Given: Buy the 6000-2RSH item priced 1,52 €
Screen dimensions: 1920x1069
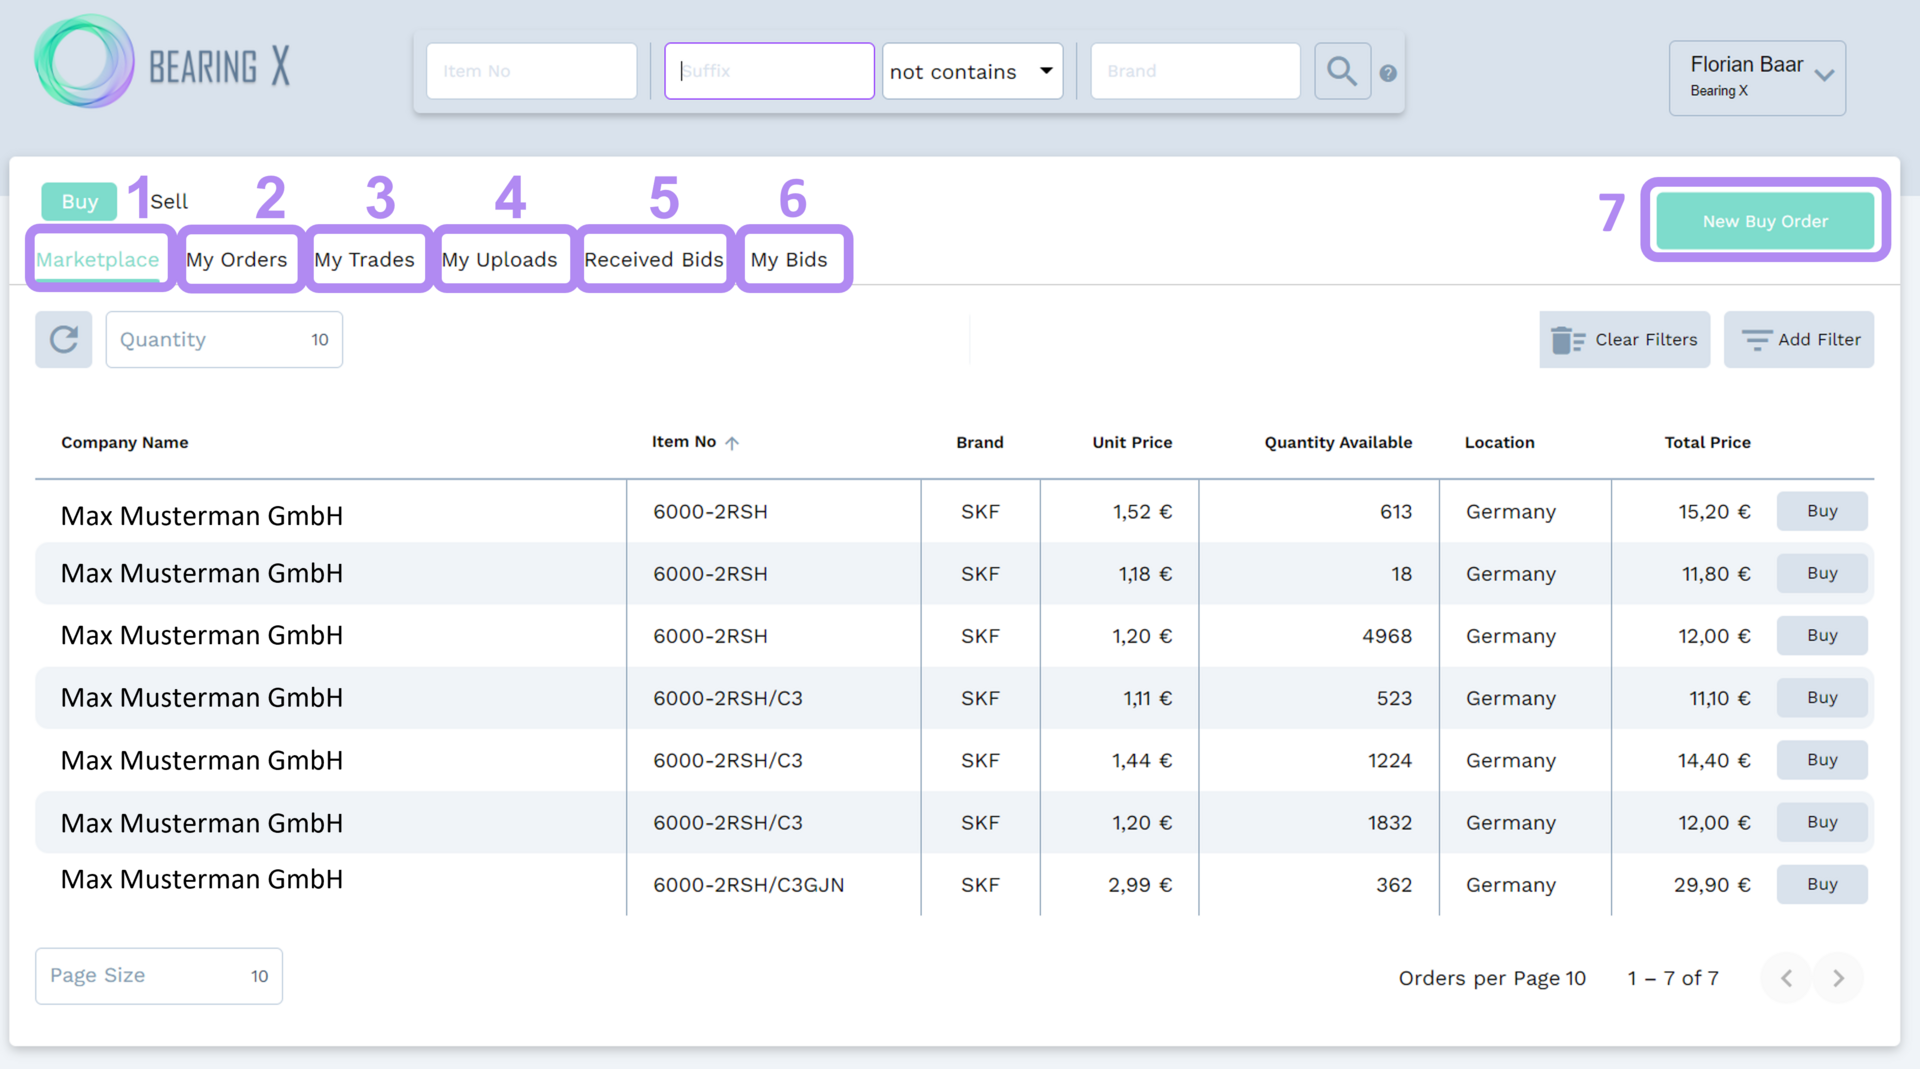Looking at the screenshot, I should [1822, 511].
